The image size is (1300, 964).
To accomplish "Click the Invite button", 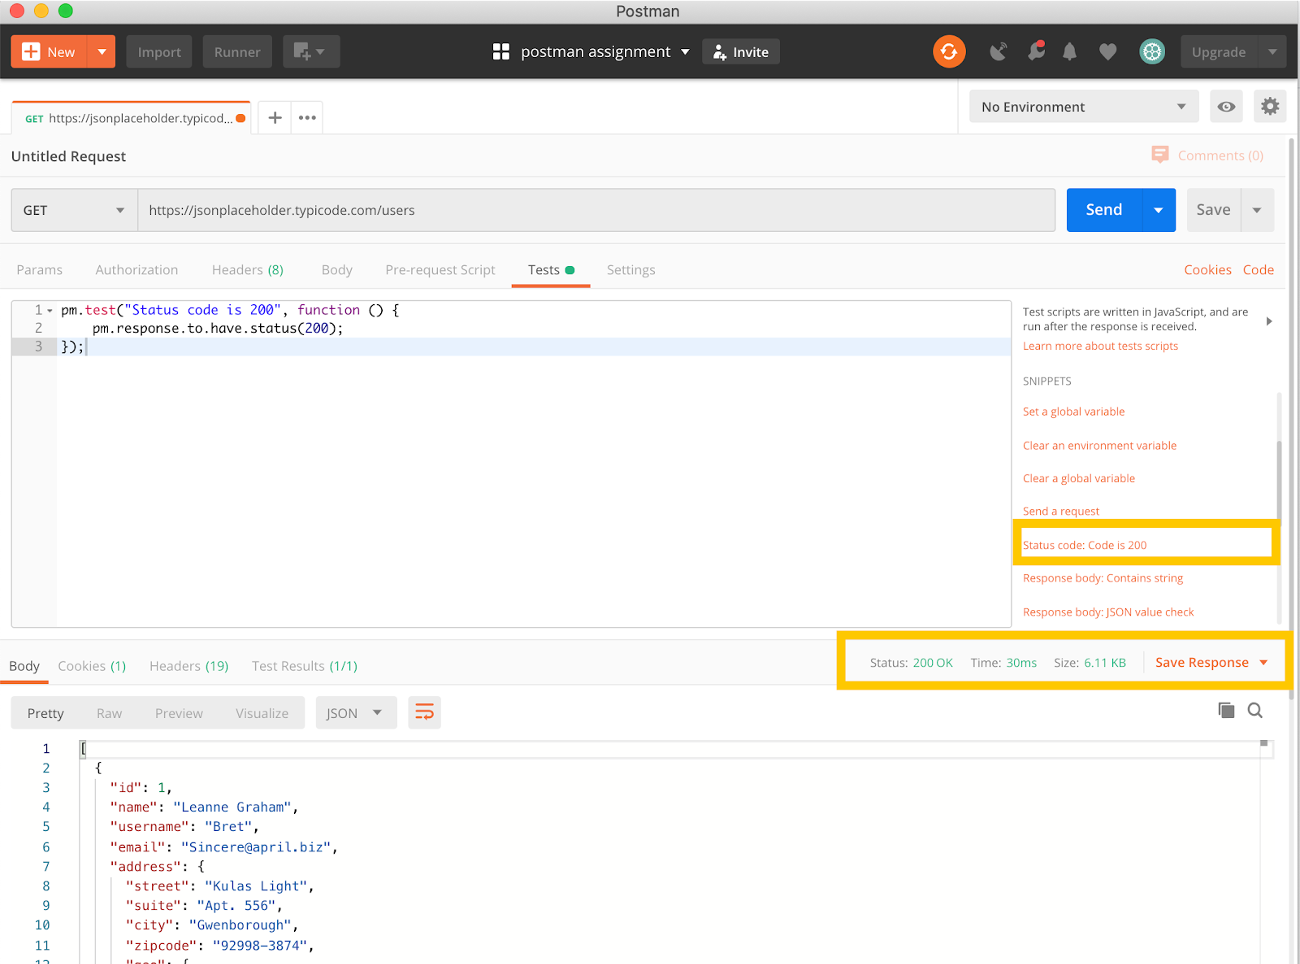I will tap(741, 52).
